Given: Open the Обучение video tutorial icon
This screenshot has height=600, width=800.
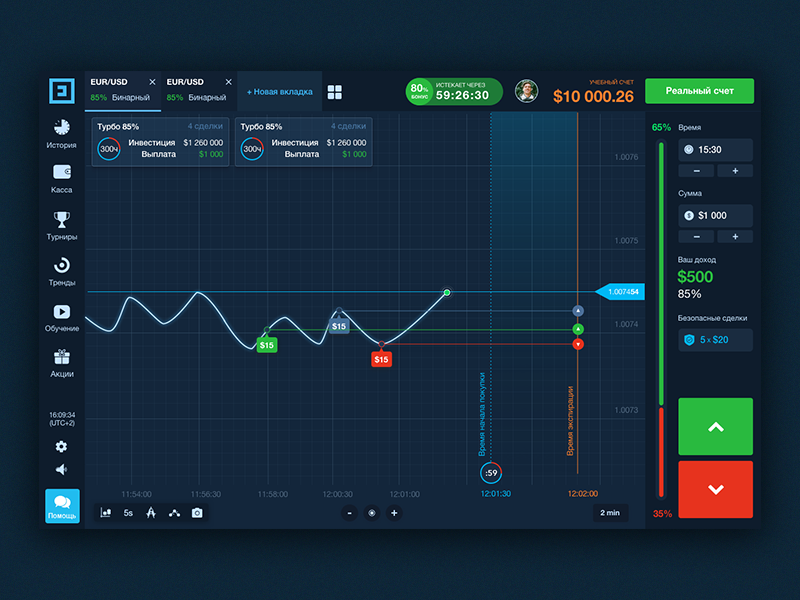Looking at the screenshot, I should tap(62, 311).
